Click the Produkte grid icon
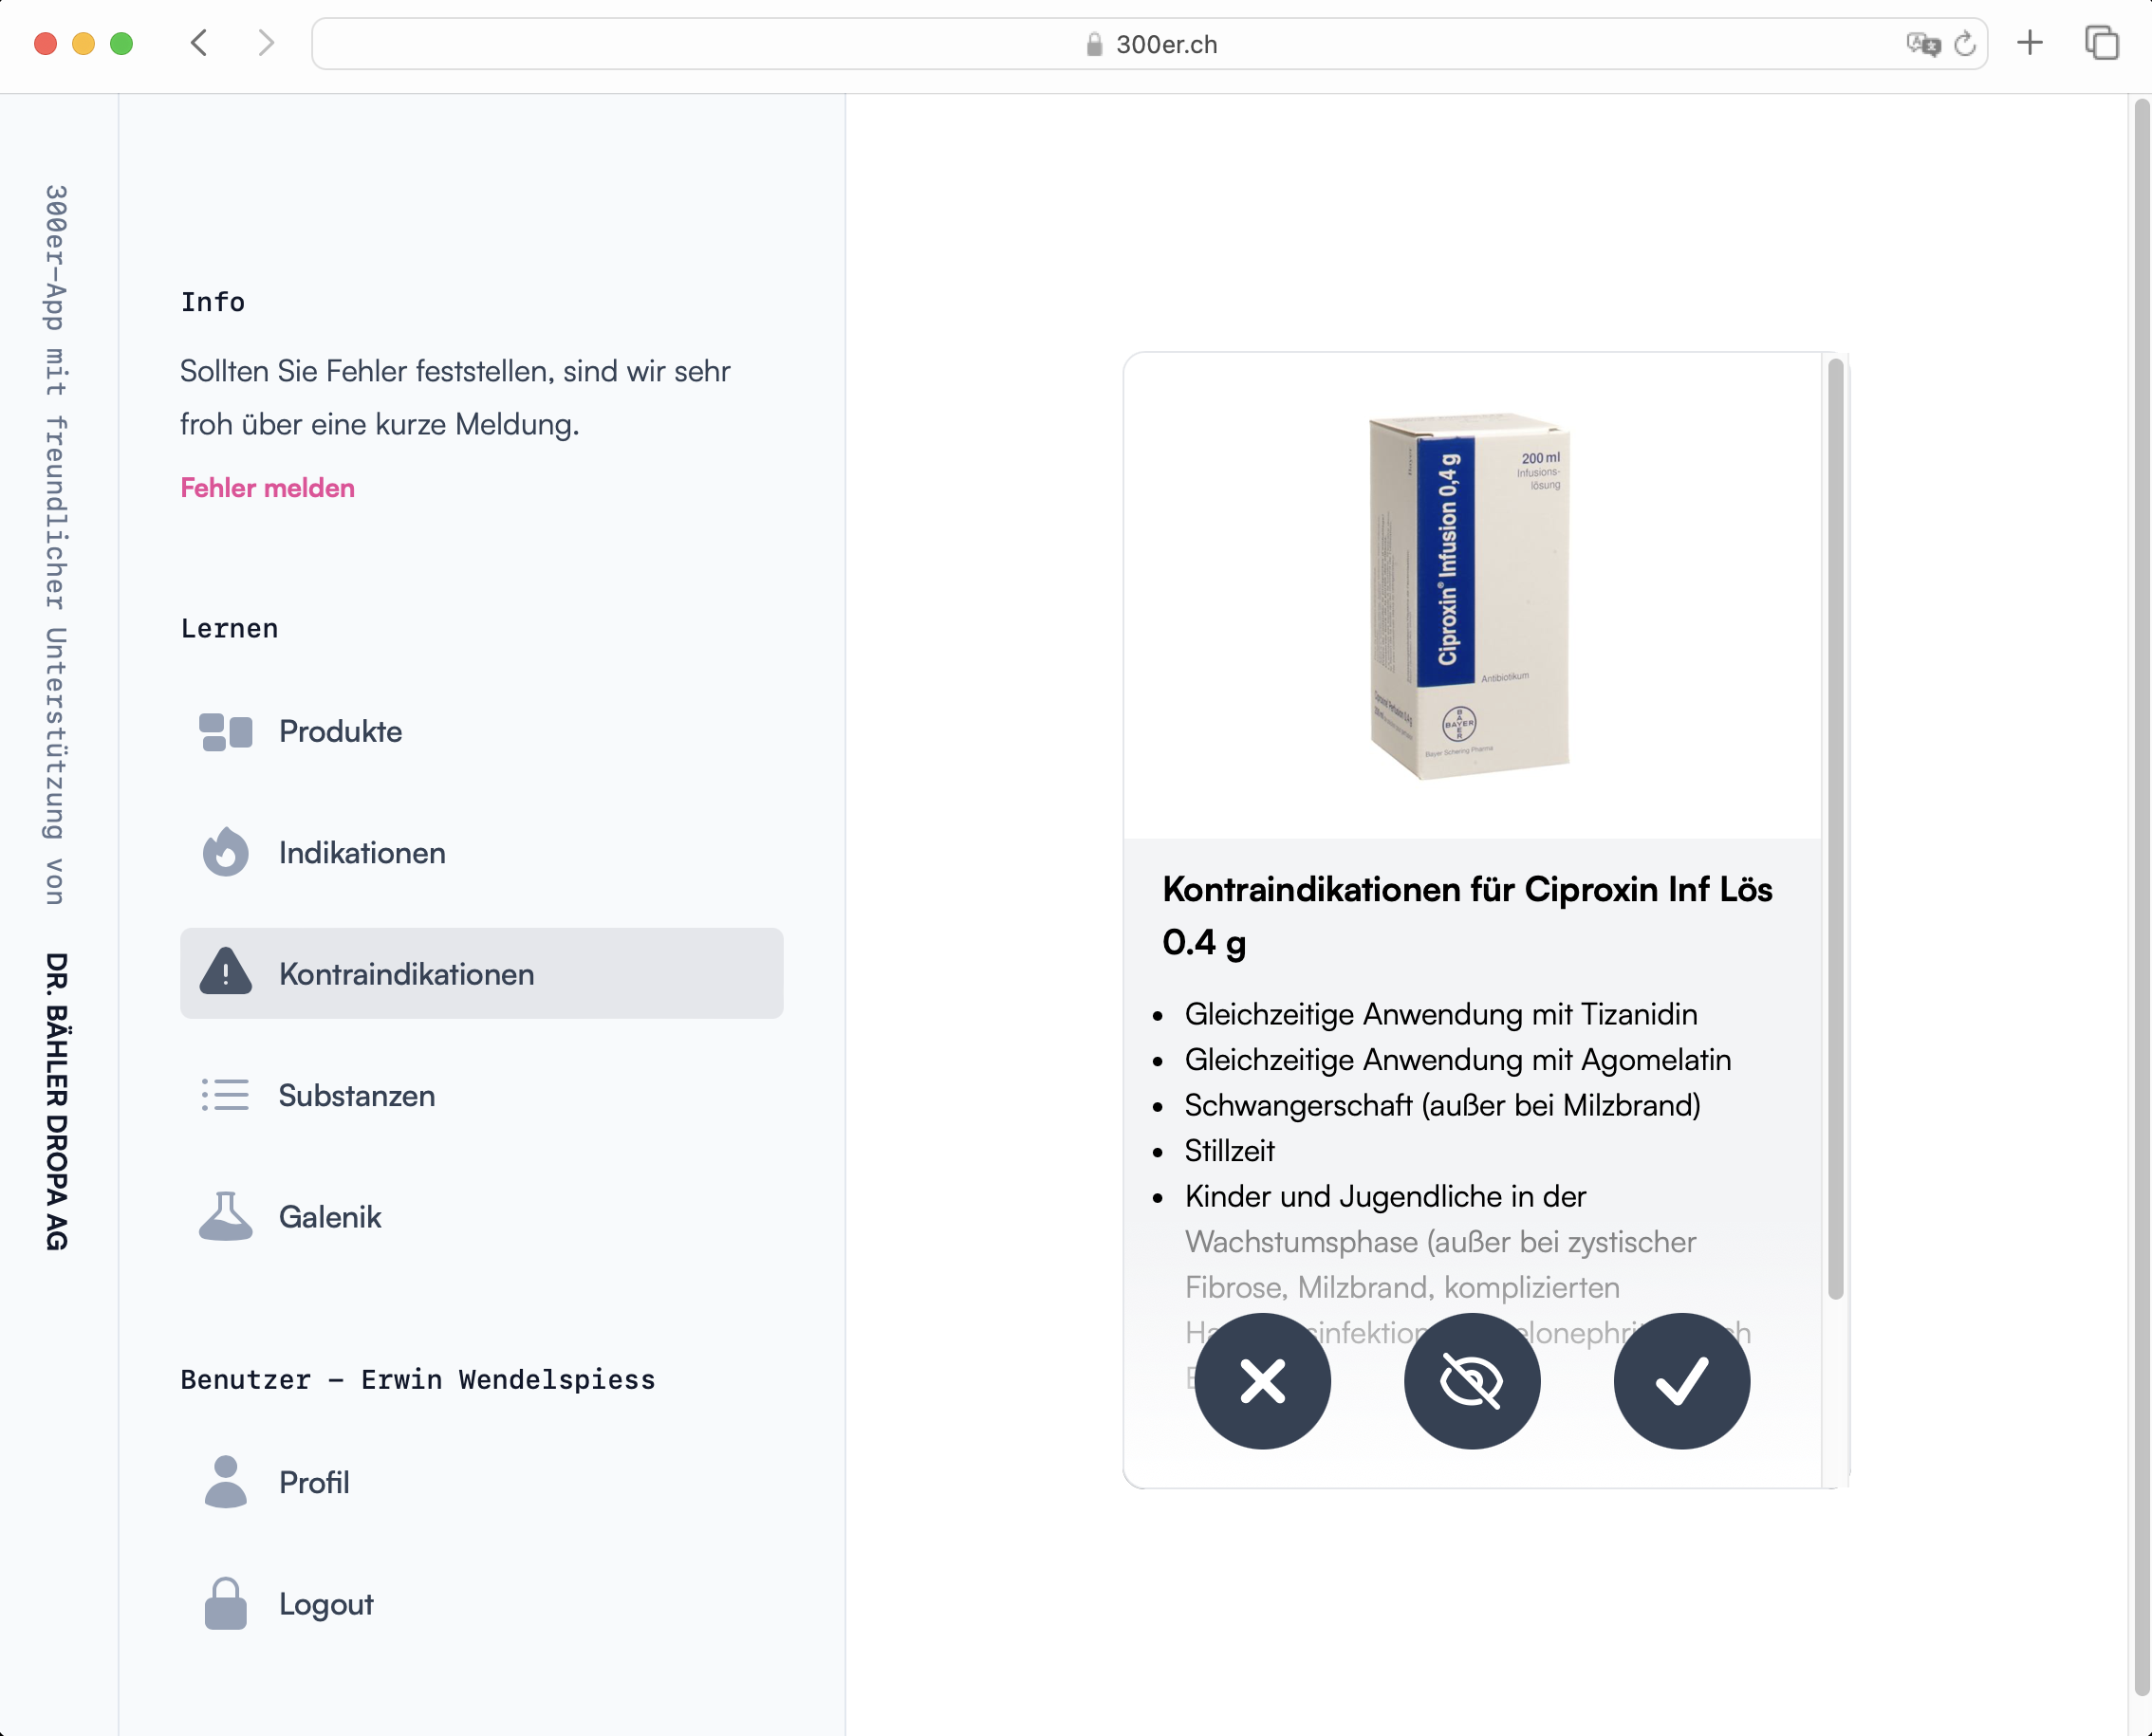The image size is (2152, 1736). [225, 731]
